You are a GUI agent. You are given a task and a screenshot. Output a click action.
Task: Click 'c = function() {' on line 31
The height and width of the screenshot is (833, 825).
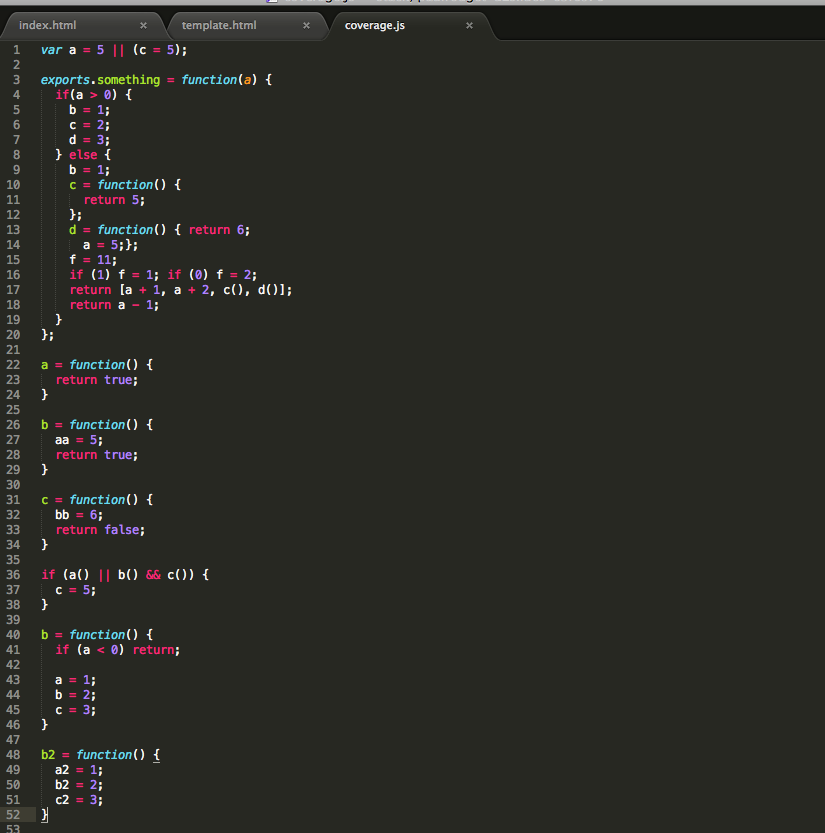pyautogui.click(x=97, y=500)
